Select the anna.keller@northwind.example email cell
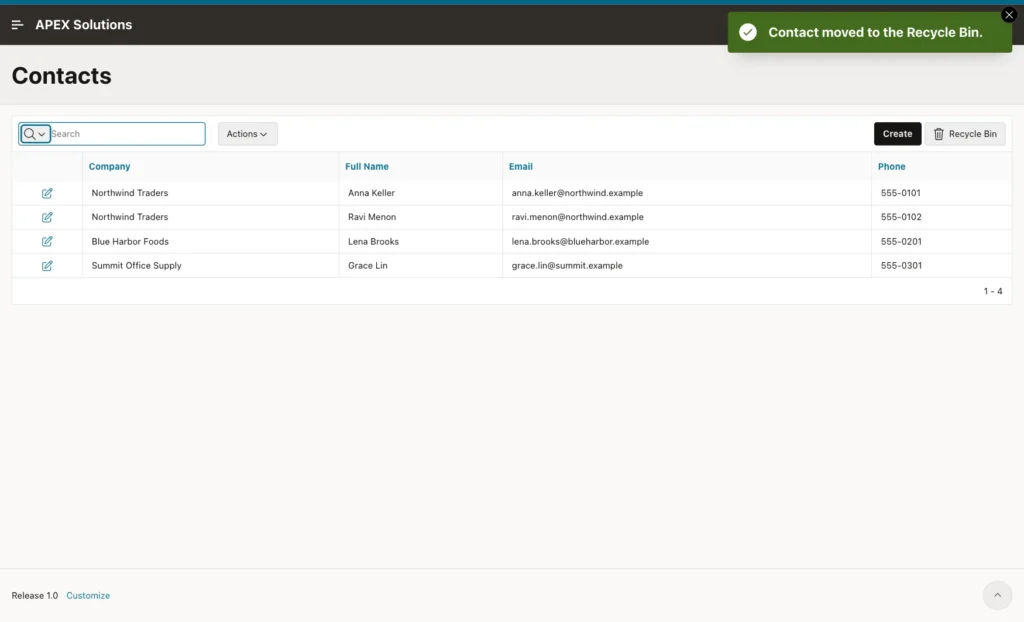The width and height of the screenshot is (1024, 622). [x=686, y=193]
